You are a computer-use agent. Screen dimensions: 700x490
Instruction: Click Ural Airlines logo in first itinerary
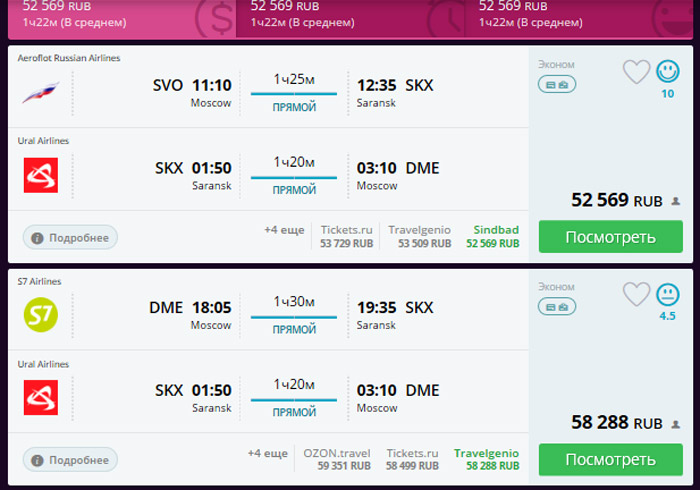point(41,175)
